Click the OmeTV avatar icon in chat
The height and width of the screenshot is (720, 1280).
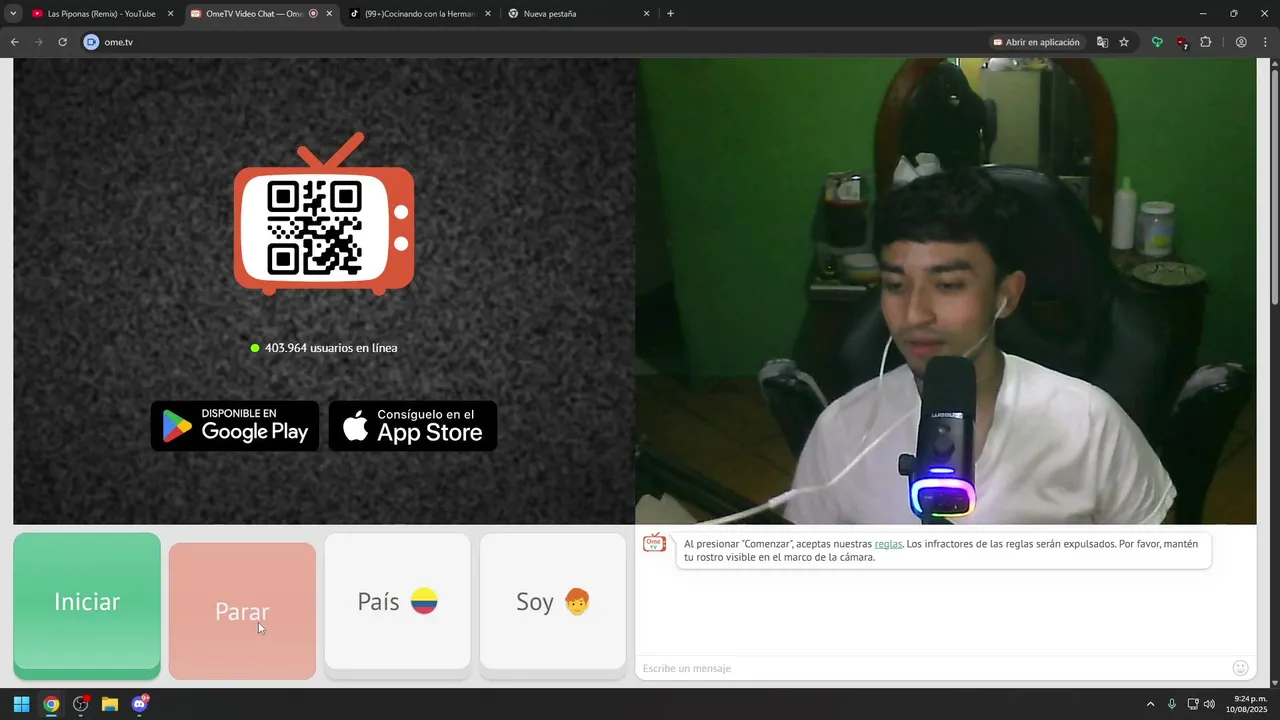click(655, 543)
